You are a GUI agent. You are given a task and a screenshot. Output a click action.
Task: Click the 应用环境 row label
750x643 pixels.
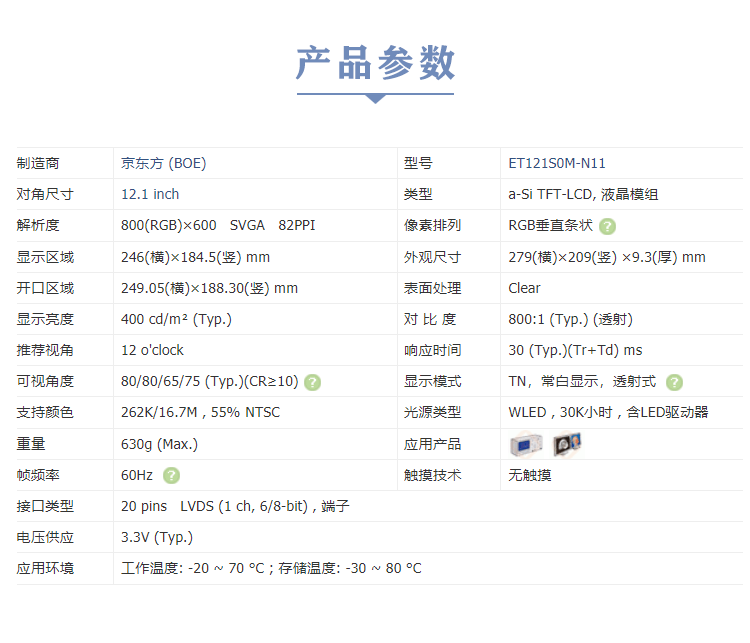click(x=45, y=568)
